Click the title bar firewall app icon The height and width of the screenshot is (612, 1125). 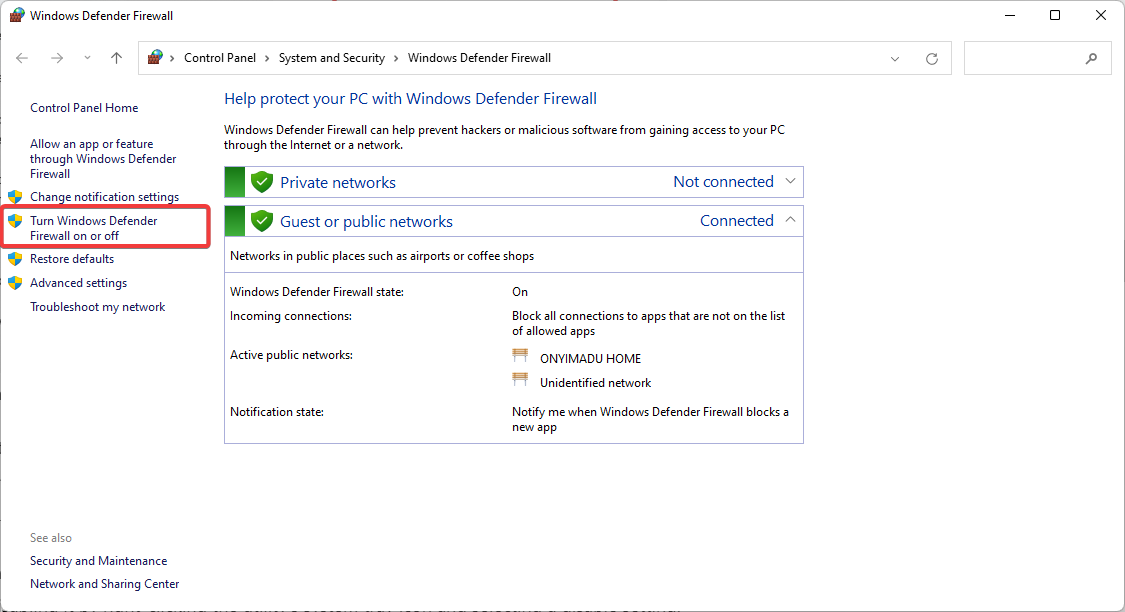point(16,15)
